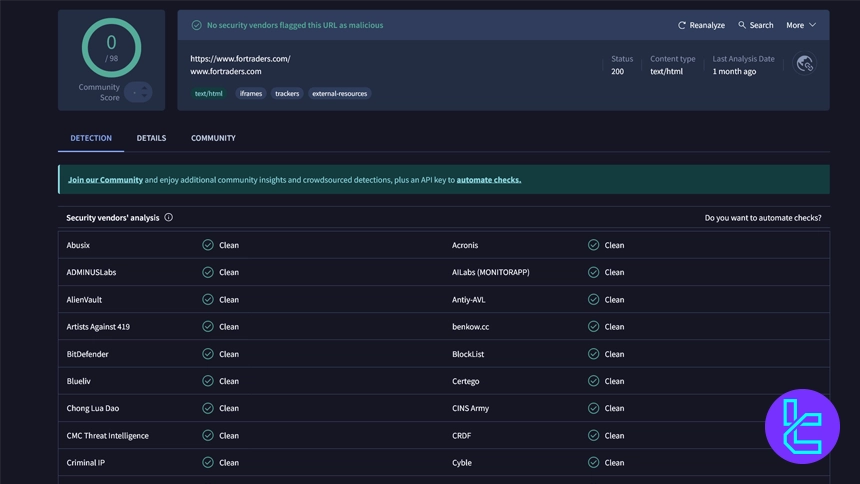The height and width of the screenshot is (484, 860).
Task: Click the AlienVault vendor name
Action: (x=84, y=300)
